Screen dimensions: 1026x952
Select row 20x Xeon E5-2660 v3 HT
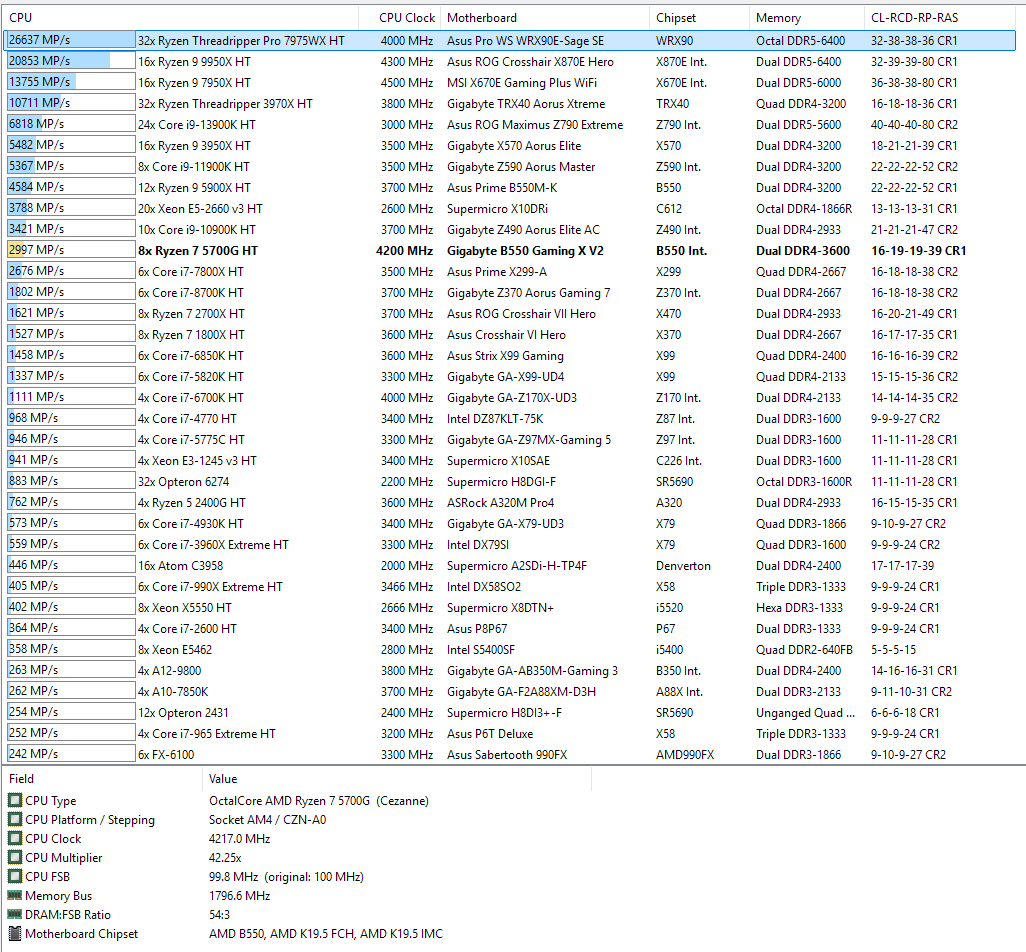point(509,208)
